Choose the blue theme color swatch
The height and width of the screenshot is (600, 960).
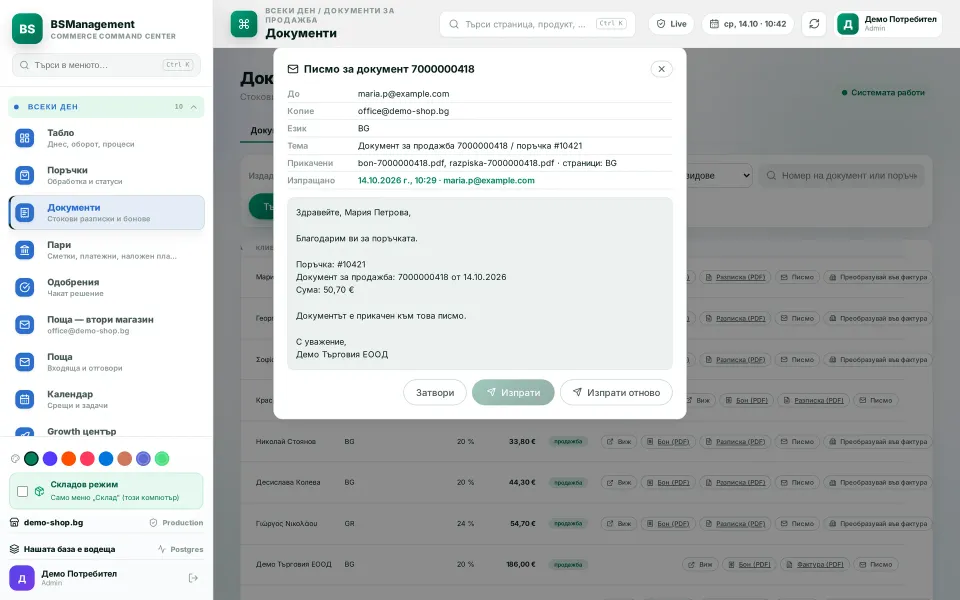[106, 459]
